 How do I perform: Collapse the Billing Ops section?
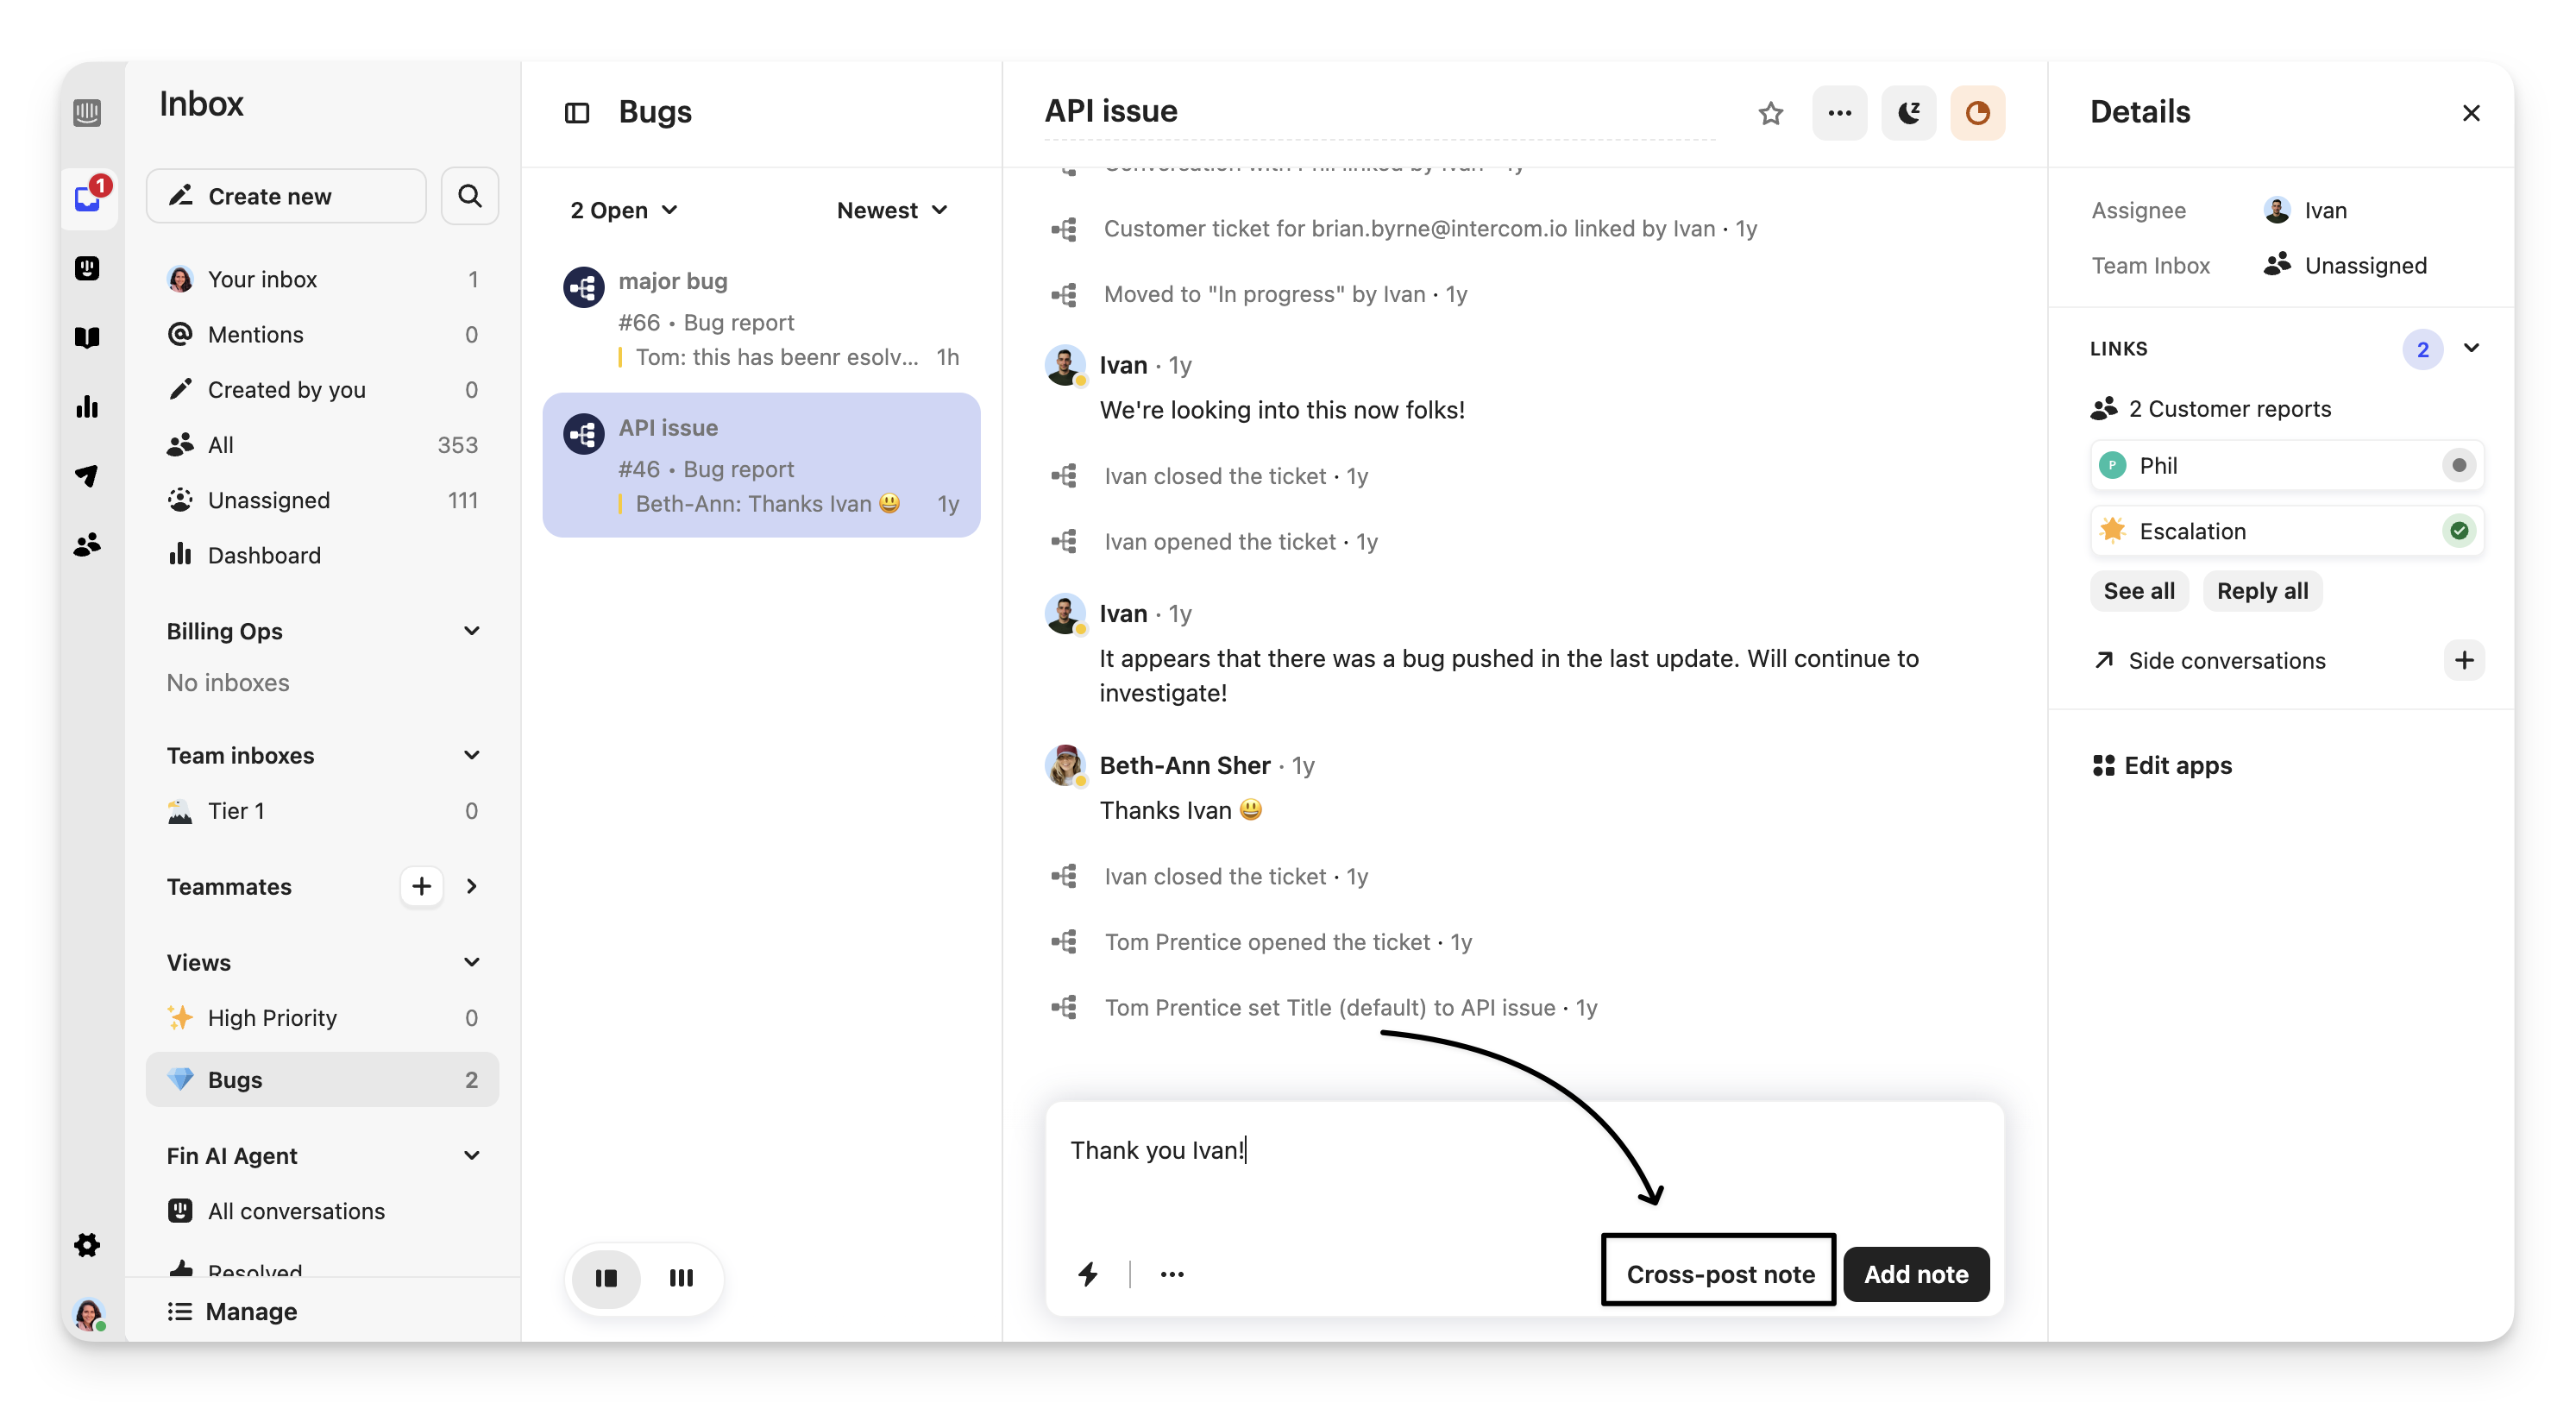coord(471,630)
